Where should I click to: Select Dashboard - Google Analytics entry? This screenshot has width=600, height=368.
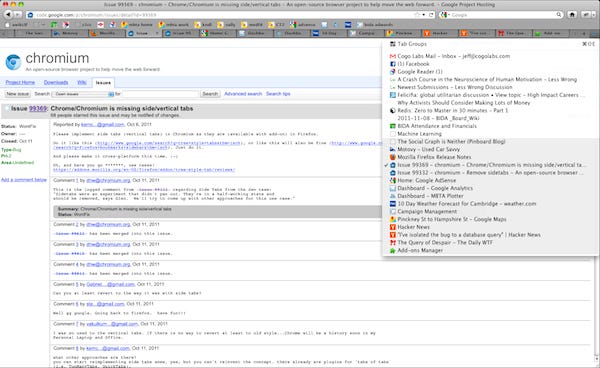490,188
